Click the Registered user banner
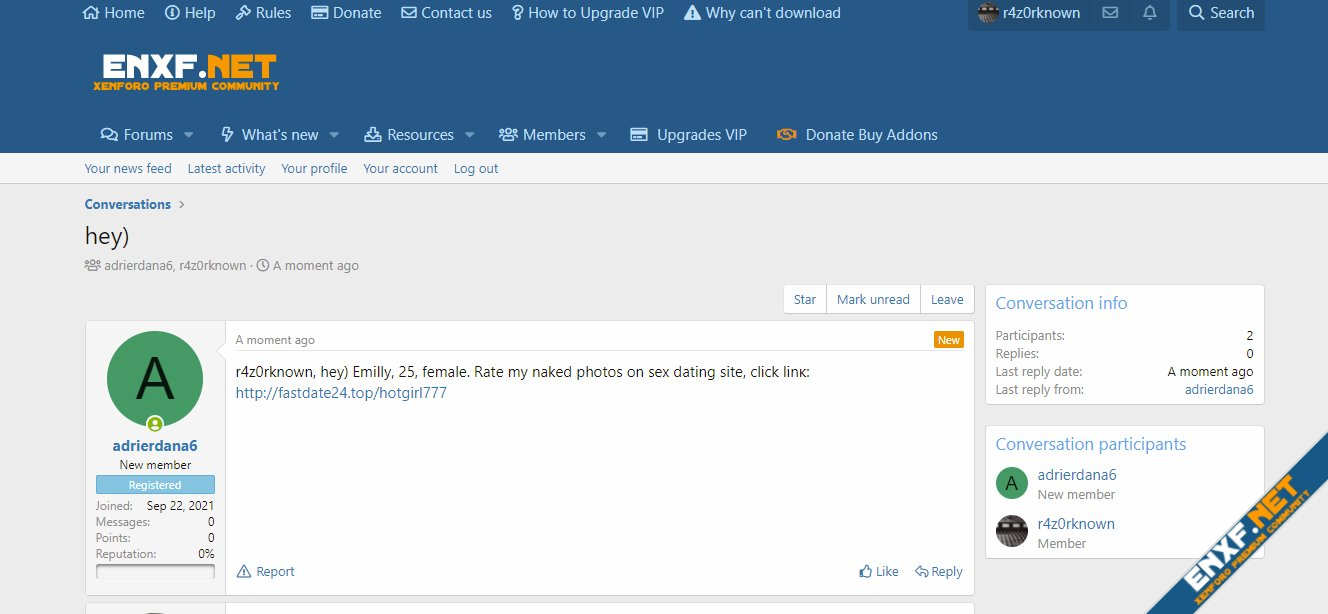This screenshot has width=1328, height=614. pos(155,485)
